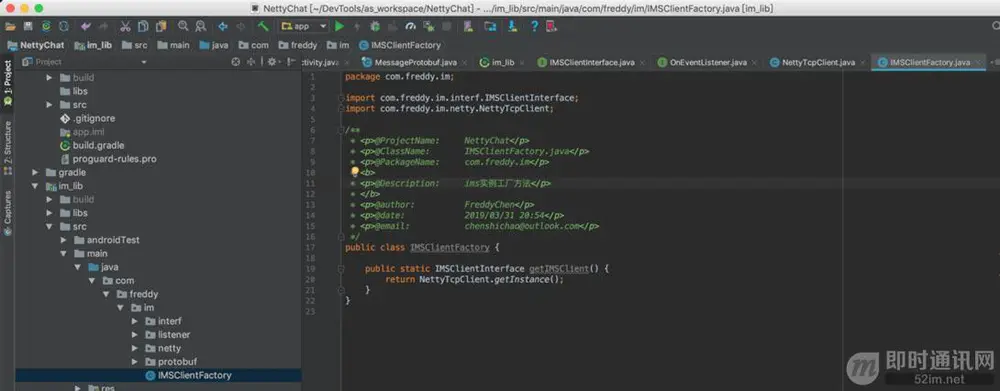Viewport: 1000px width, 391px height.
Task: Click the Find magnifier icon
Action: click(x=183, y=26)
